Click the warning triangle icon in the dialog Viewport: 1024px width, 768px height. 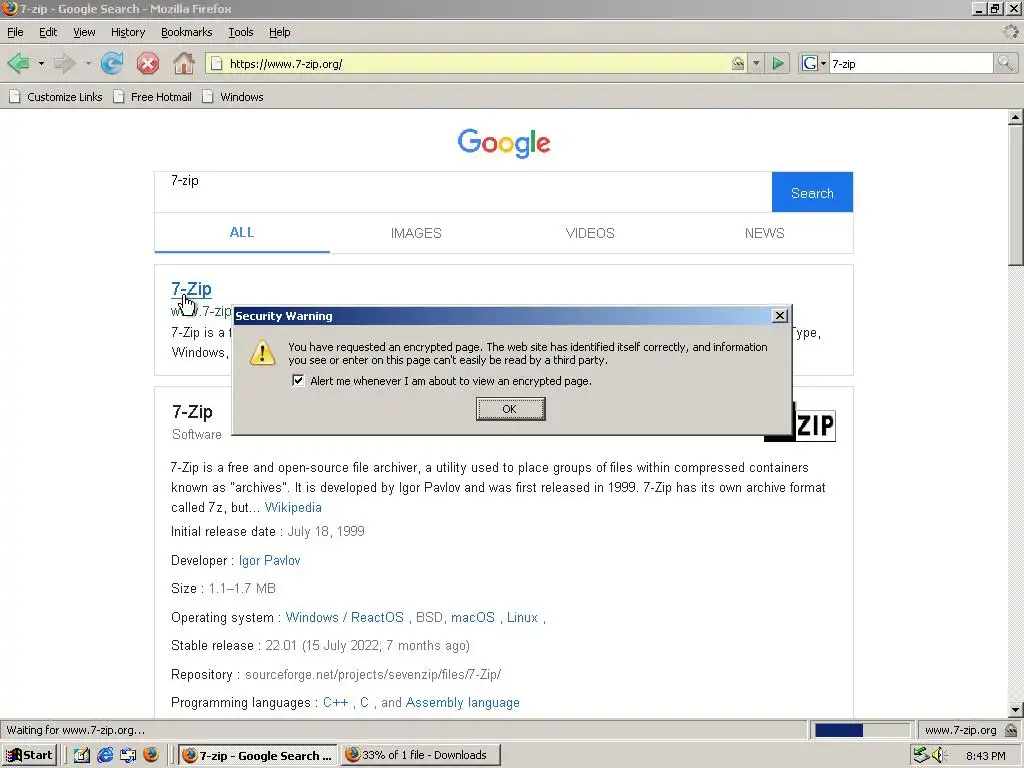click(x=263, y=353)
